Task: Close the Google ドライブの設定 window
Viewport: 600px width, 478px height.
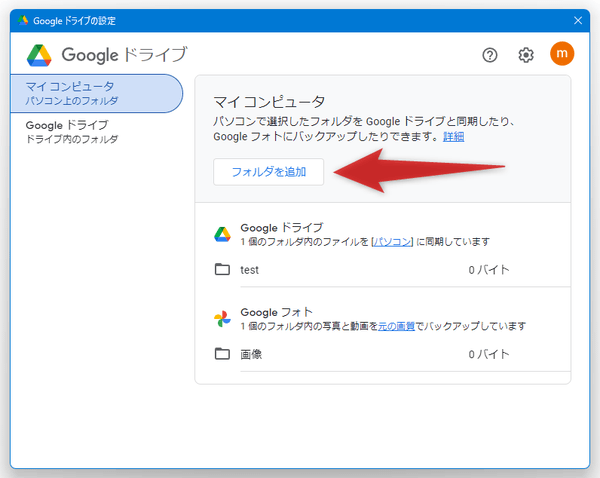Action: coord(578,20)
